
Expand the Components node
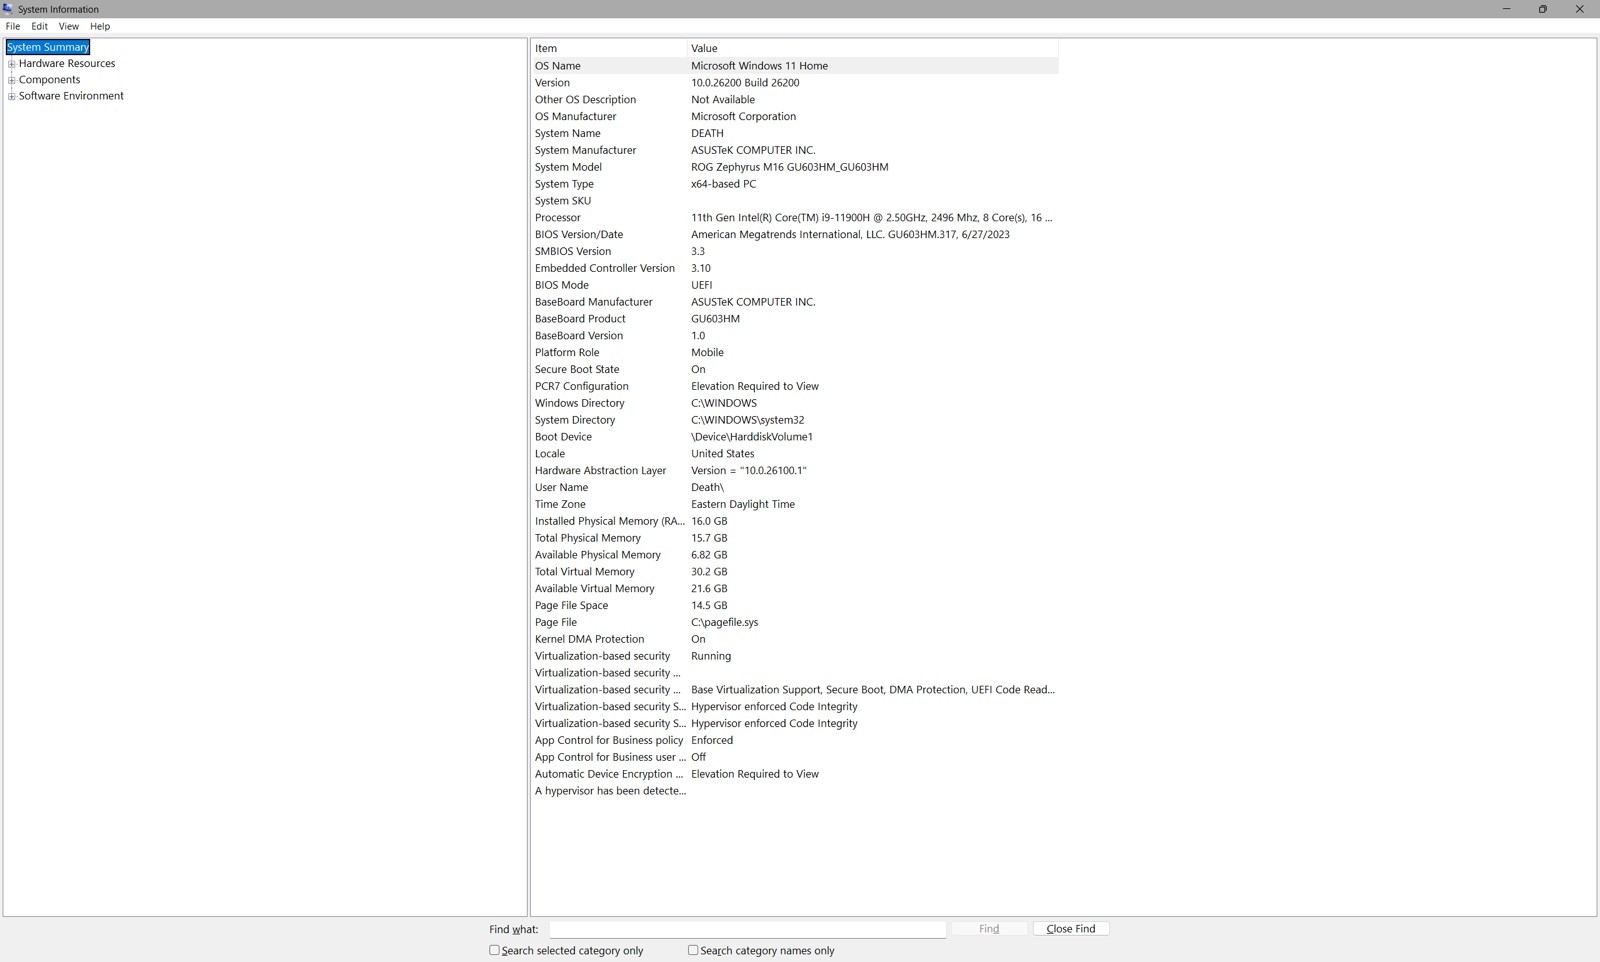[11, 80]
